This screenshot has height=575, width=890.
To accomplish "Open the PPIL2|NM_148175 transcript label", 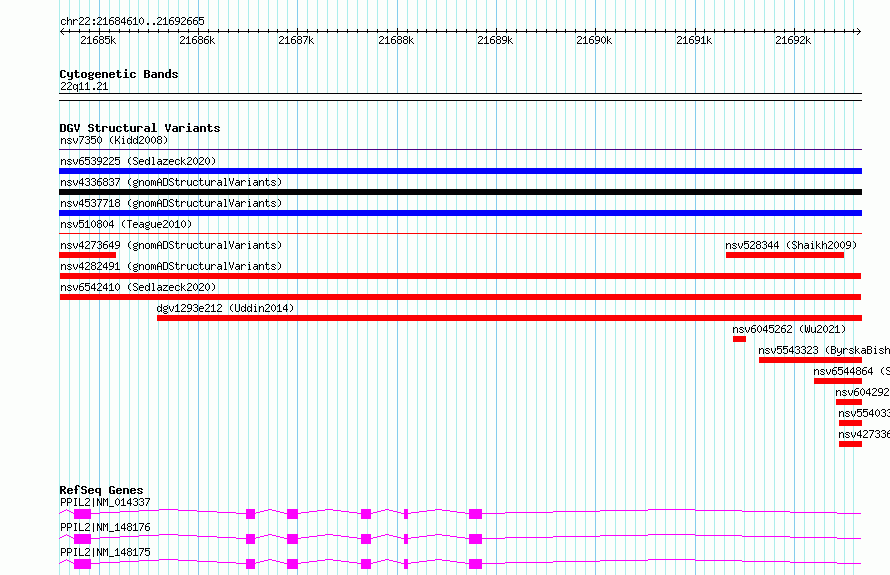I will click(106, 552).
